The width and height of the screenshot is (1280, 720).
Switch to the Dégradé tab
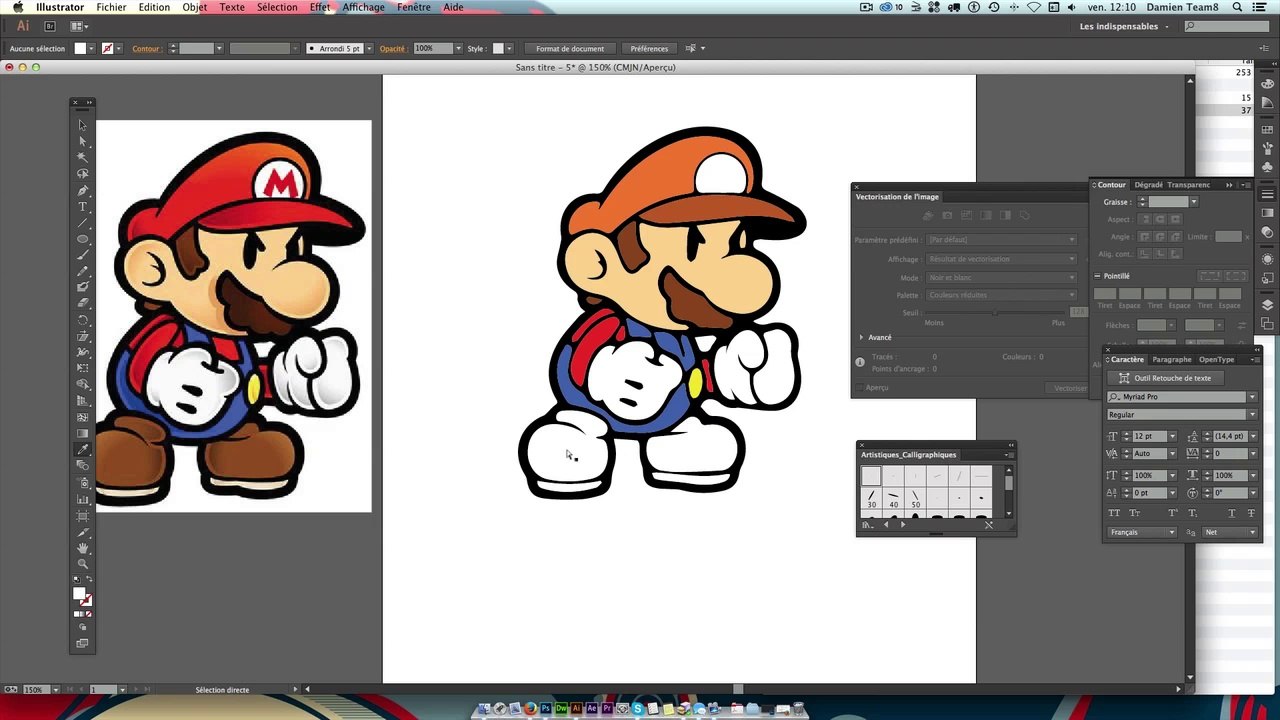pos(1148,185)
